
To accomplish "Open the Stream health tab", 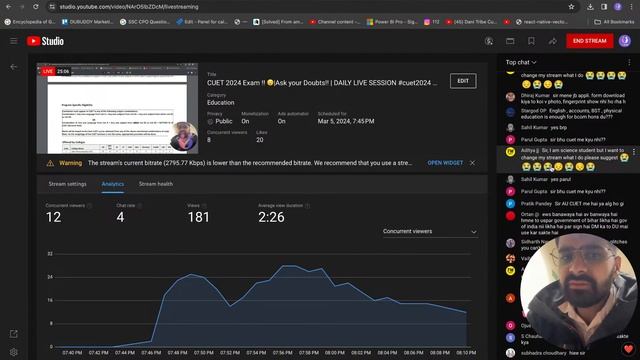I will pyautogui.click(x=156, y=184).
